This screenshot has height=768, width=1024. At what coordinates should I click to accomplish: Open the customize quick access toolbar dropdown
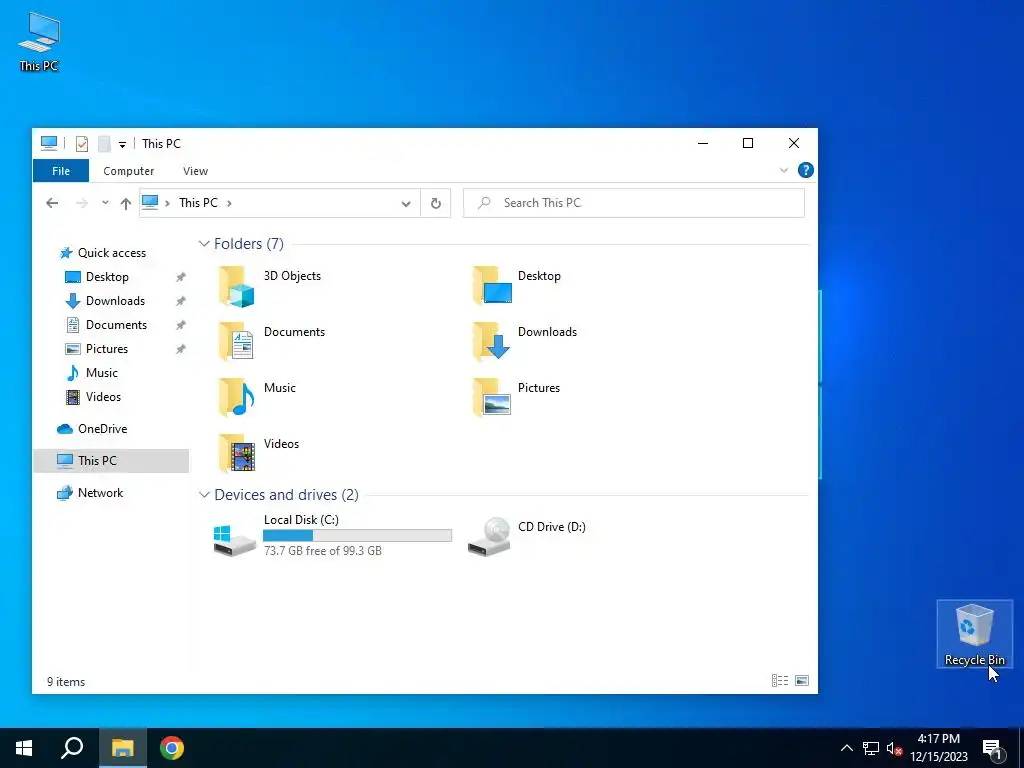point(122,144)
